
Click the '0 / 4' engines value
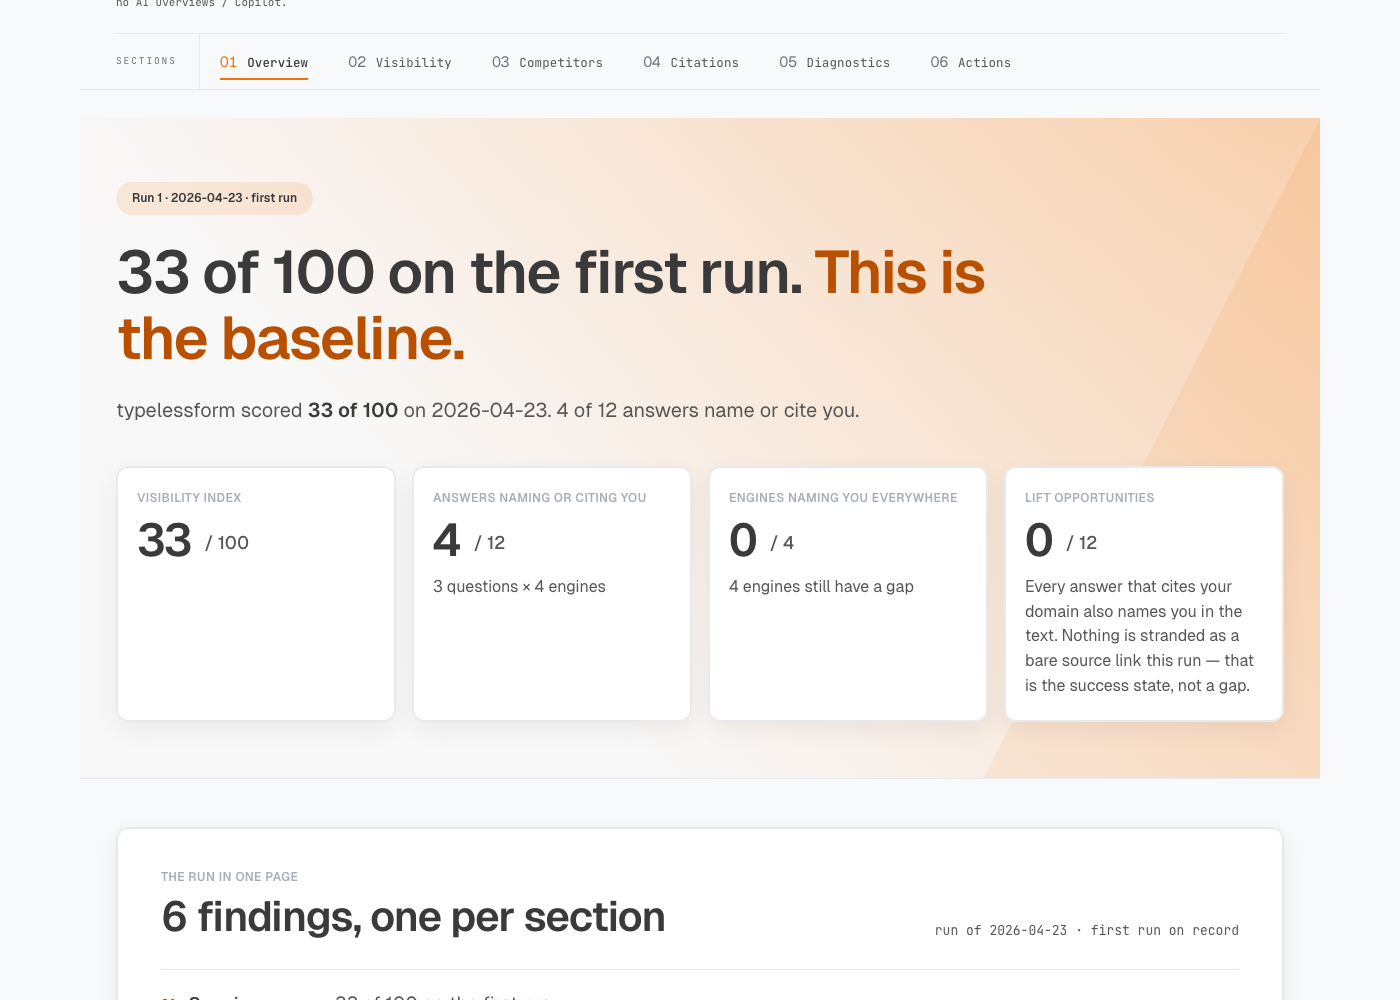coord(761,541)
